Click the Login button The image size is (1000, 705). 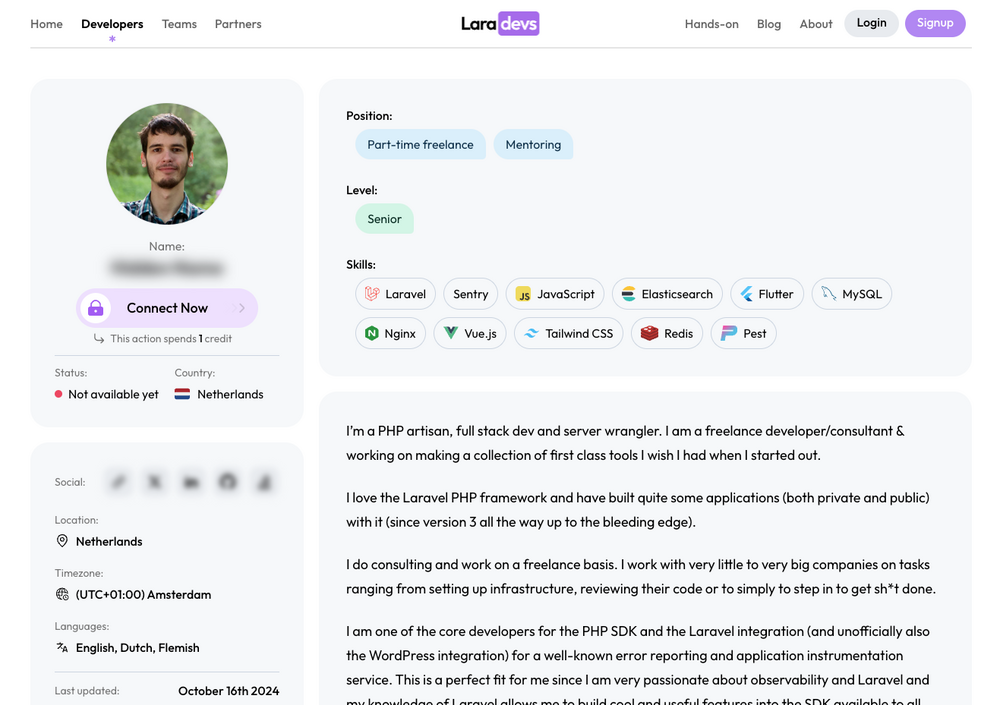click(x=871, y=24)
